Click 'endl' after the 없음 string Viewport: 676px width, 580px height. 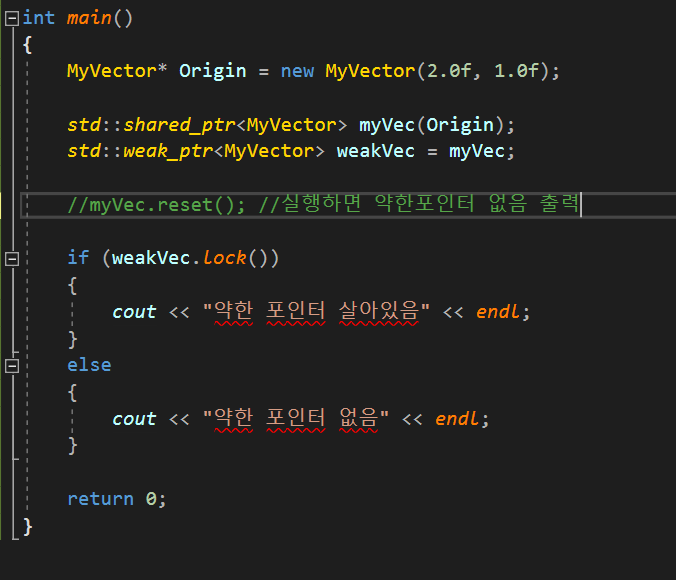click(457, 419)
